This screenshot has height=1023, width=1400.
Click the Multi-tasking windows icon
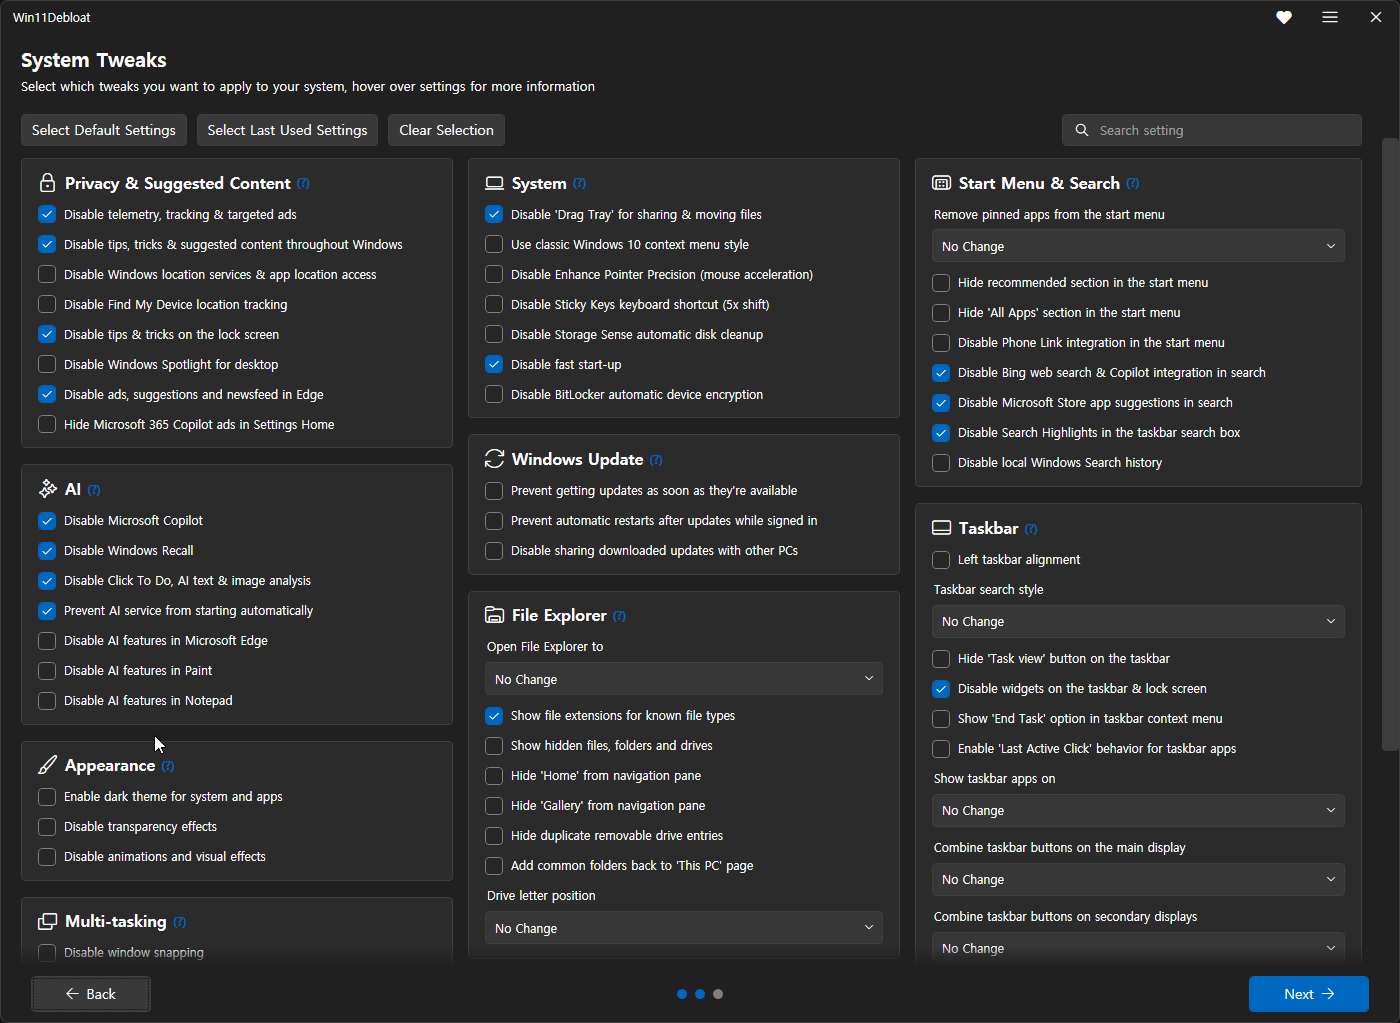pyautogui.click(x=47, y=921)
